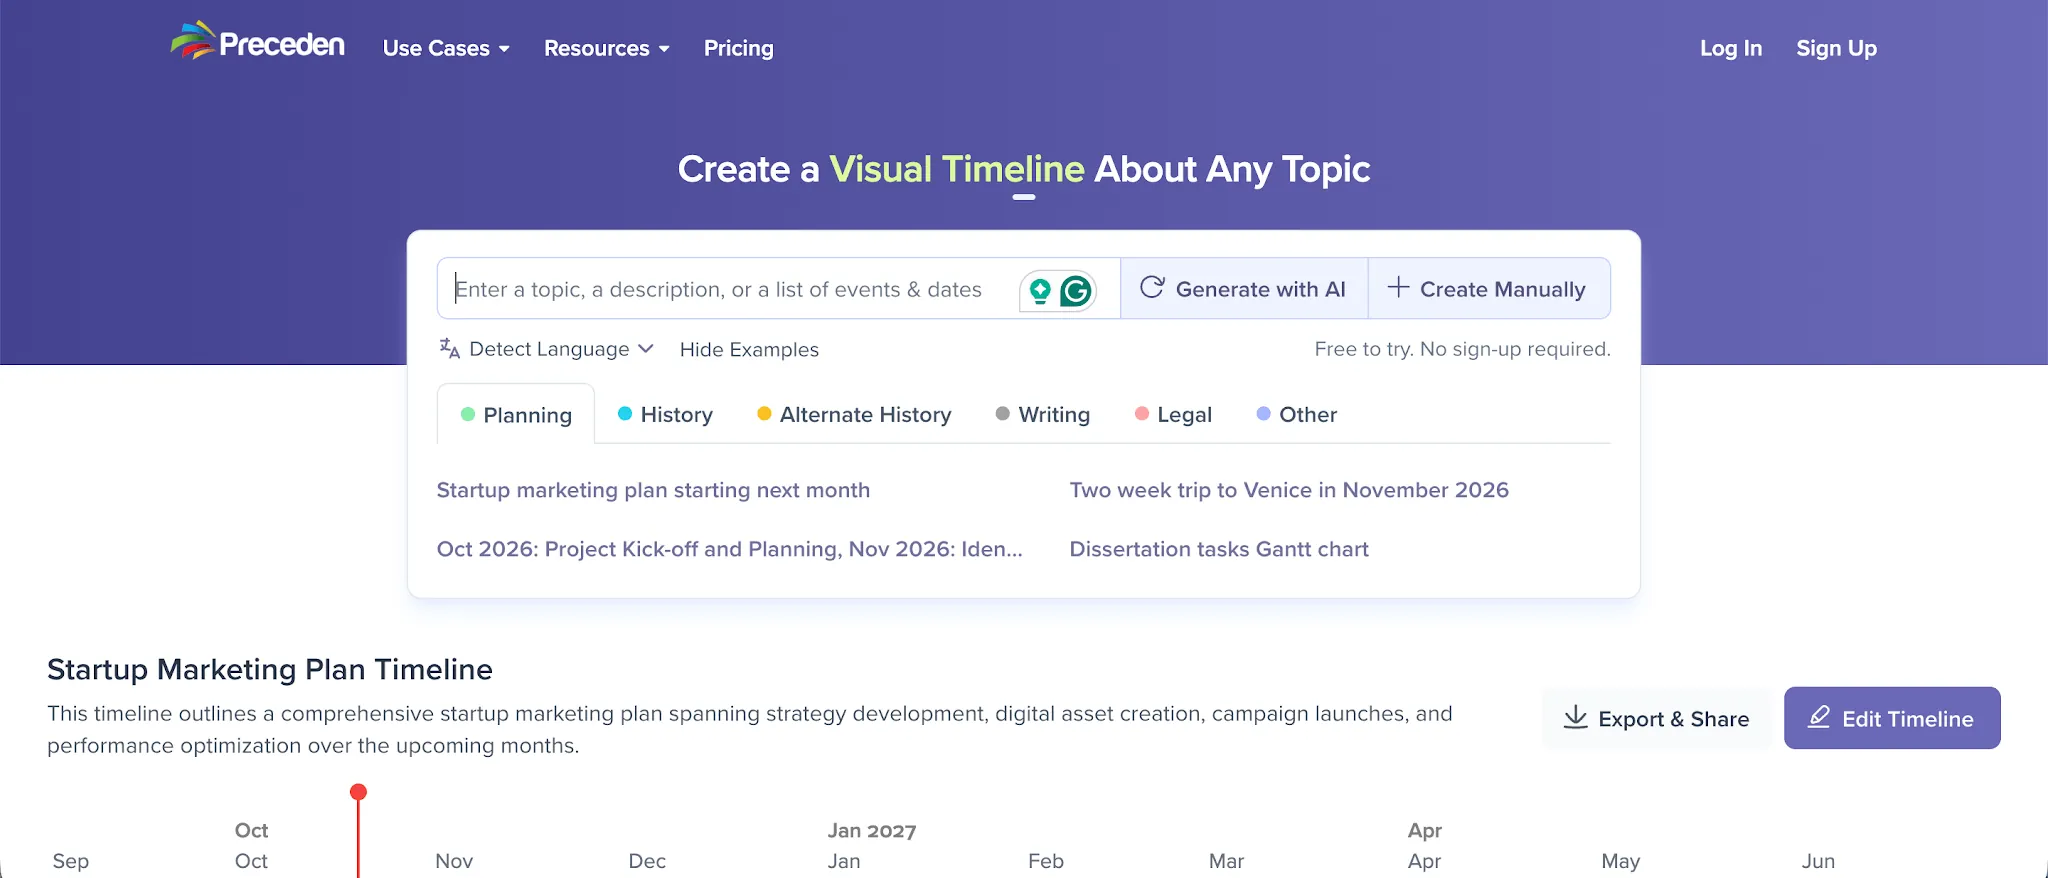
Task: Switch to the History examples tab
Action: pos(665,414)
